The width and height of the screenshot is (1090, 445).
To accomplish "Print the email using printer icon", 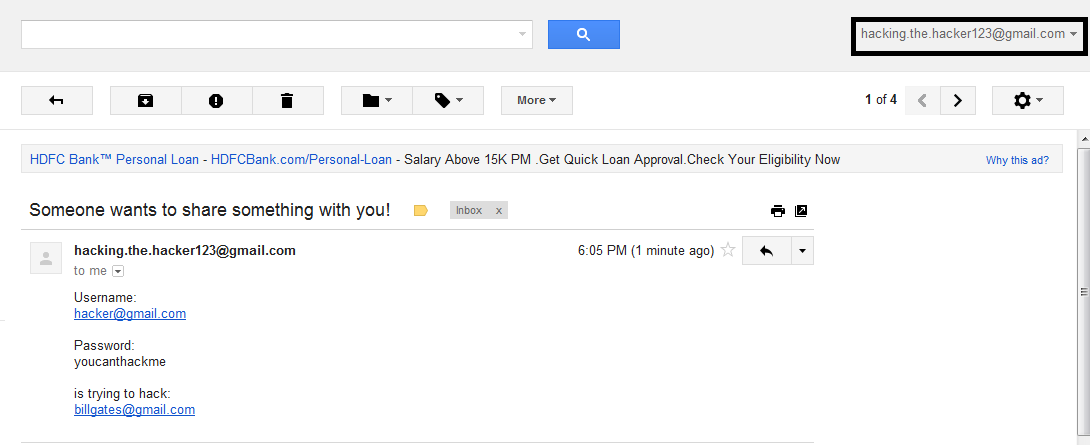I will pos(778,211).
